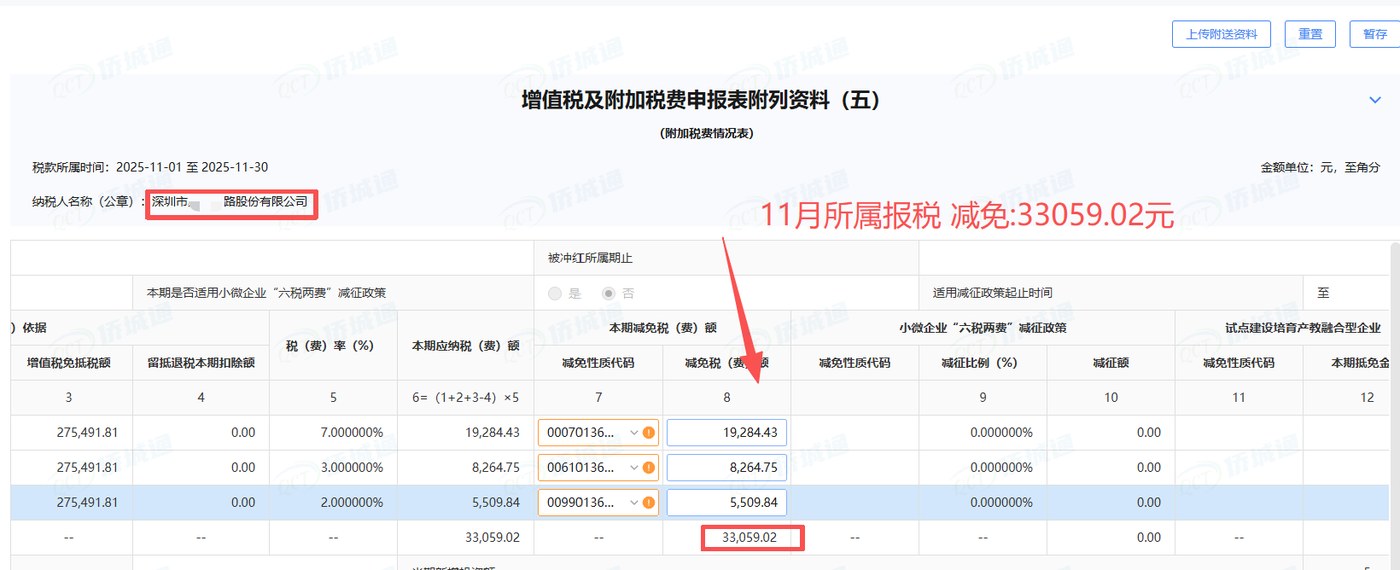
Task: Click the 暂存 button
Action: point(1375,34)
